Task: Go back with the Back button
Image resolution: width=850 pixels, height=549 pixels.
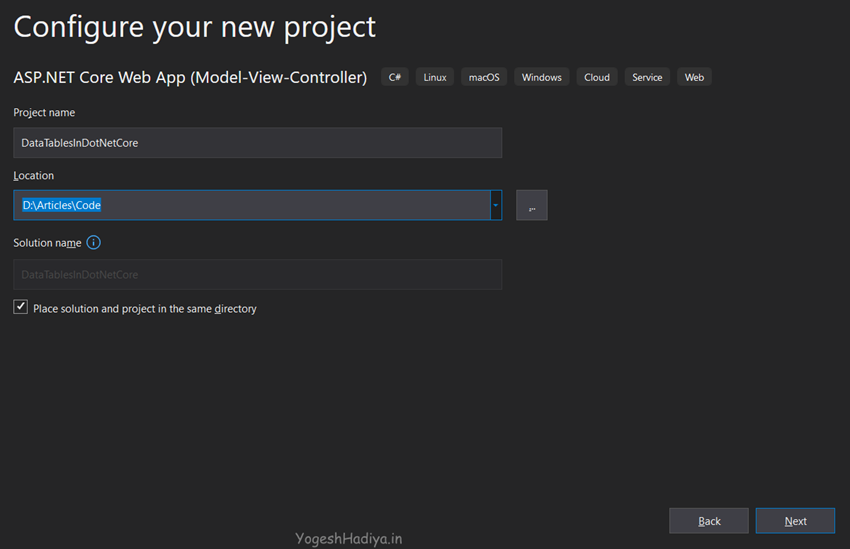Action: [708, 521]
